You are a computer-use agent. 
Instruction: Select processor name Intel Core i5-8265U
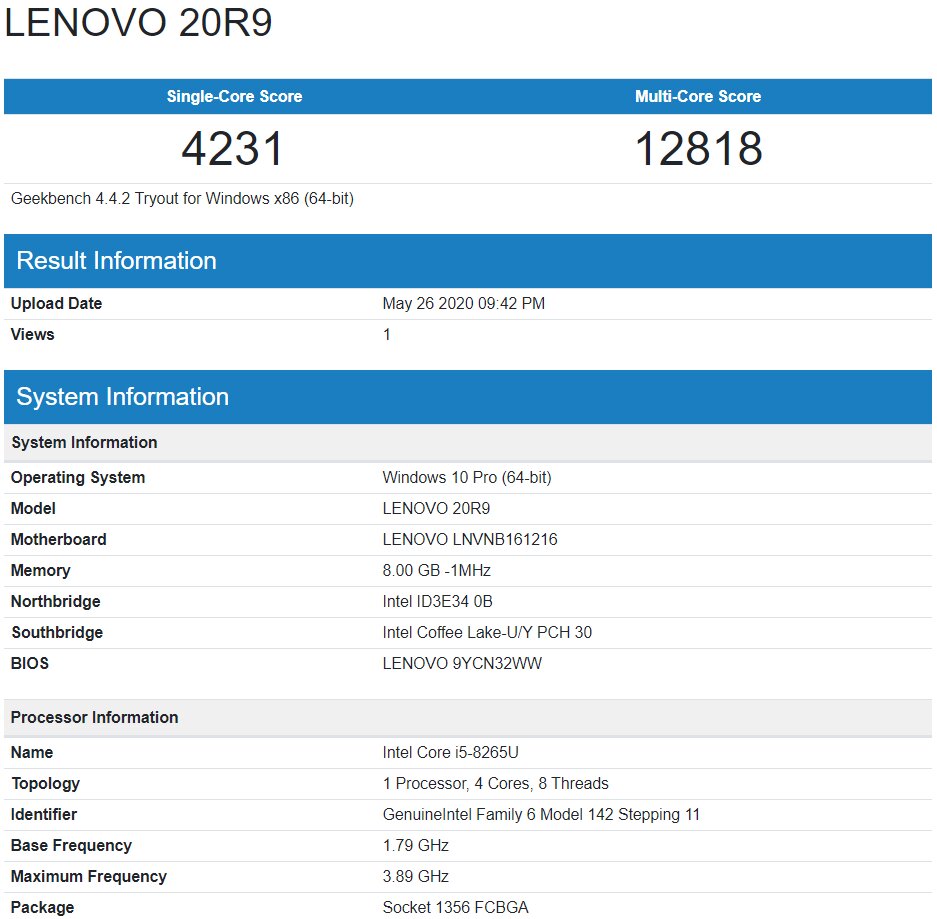pyautogui.click(x=451, y=752)
